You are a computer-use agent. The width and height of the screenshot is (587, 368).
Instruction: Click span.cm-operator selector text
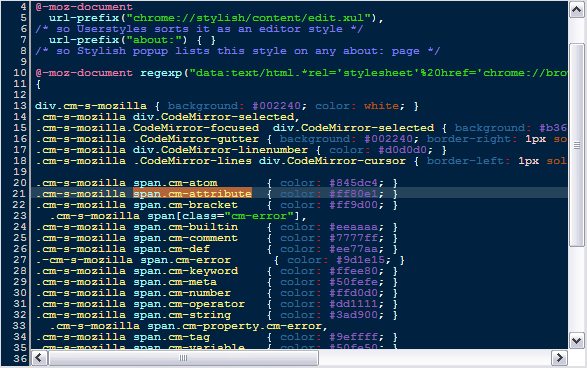(x=189, y=304)
